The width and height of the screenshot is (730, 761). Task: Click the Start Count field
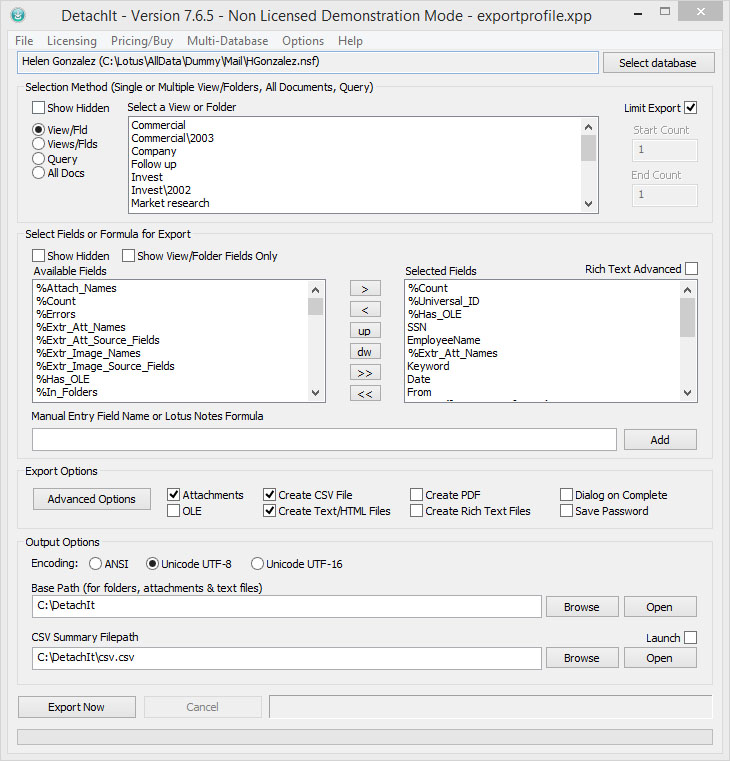pos(664,150)
